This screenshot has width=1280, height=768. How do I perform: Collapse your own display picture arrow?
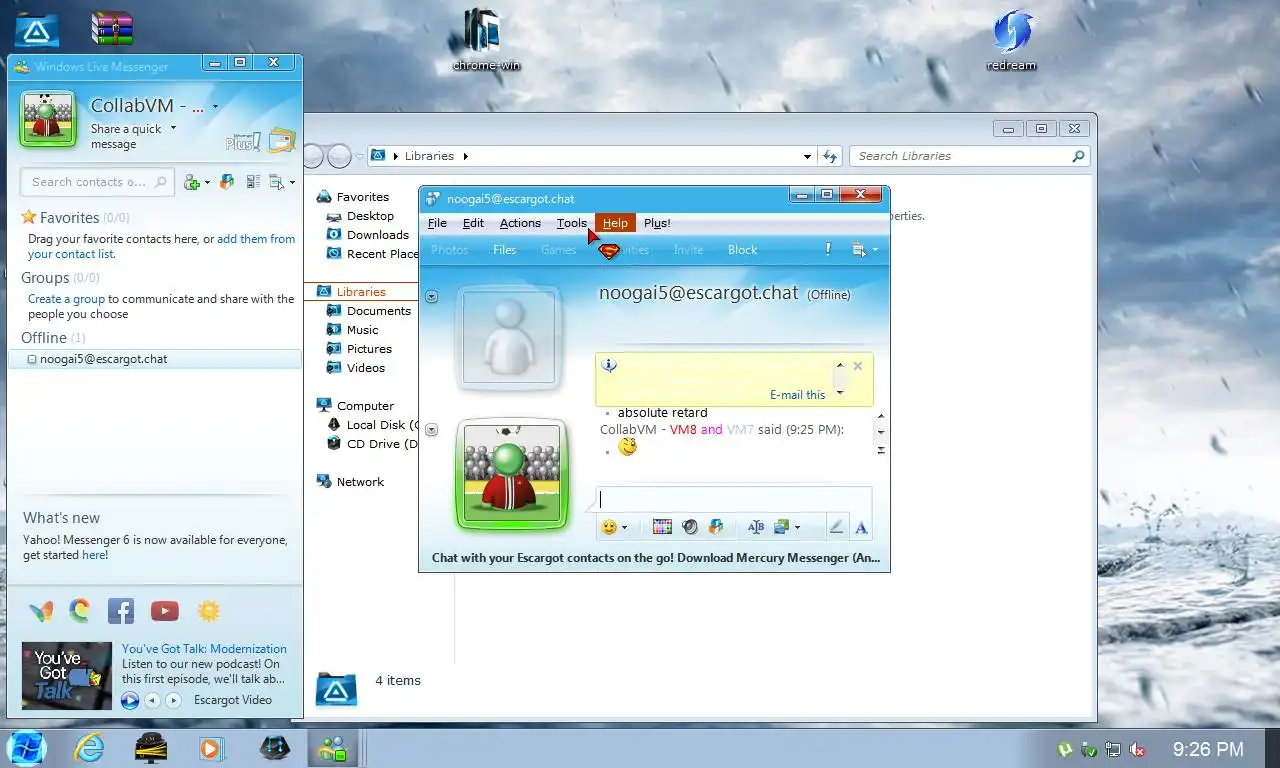(x=431, y=430)
